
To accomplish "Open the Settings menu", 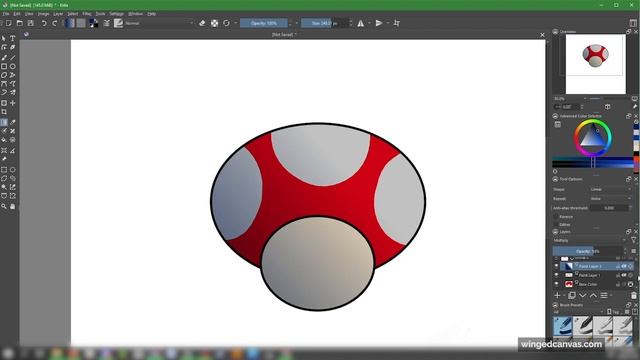I will [116, 14].
